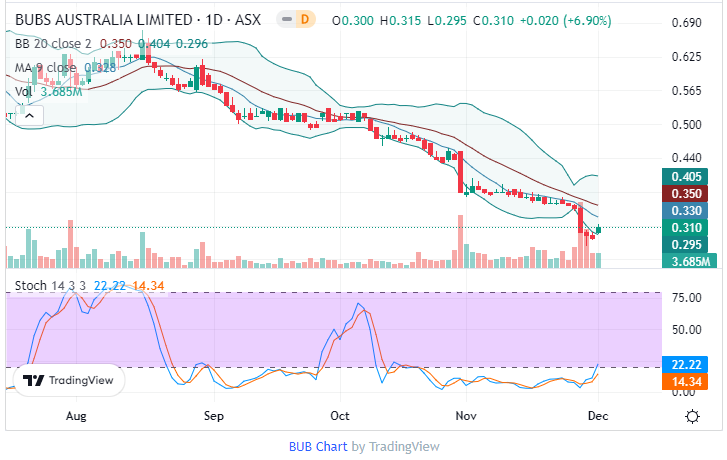Click the orange D delayed-data badge
The height and width of the screenshot is (460, 727).
coord(305,20)
